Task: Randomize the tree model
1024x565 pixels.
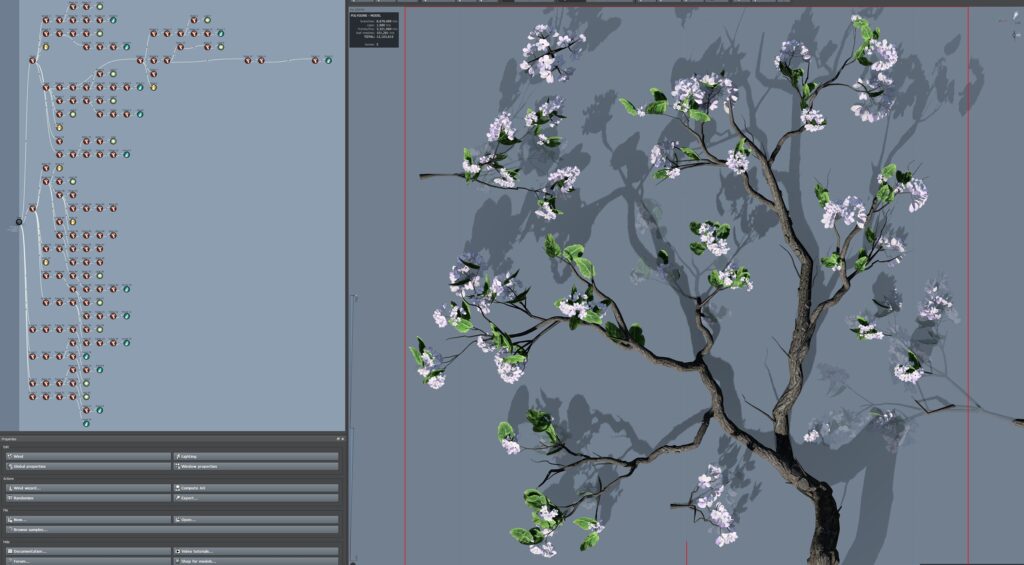Action: click(88, 498)
